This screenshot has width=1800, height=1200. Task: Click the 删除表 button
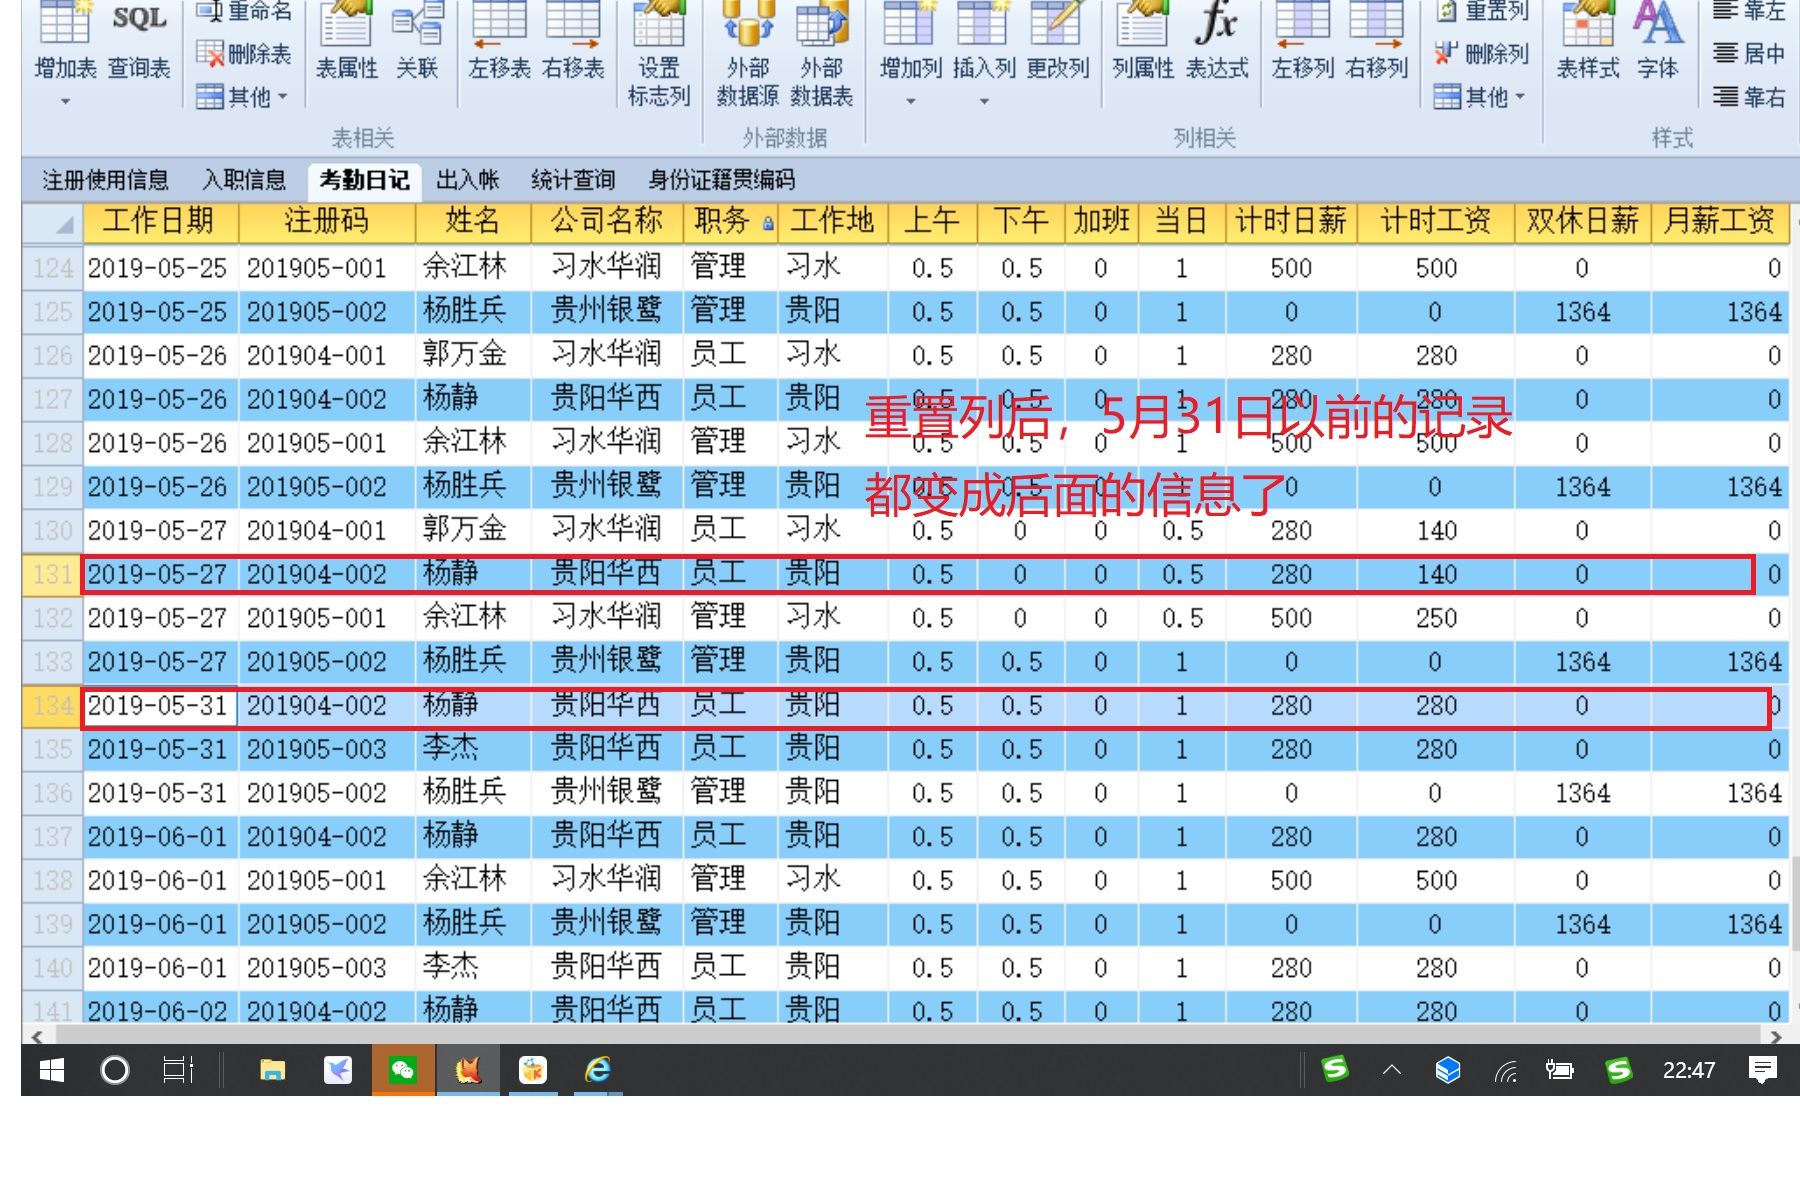245,54
